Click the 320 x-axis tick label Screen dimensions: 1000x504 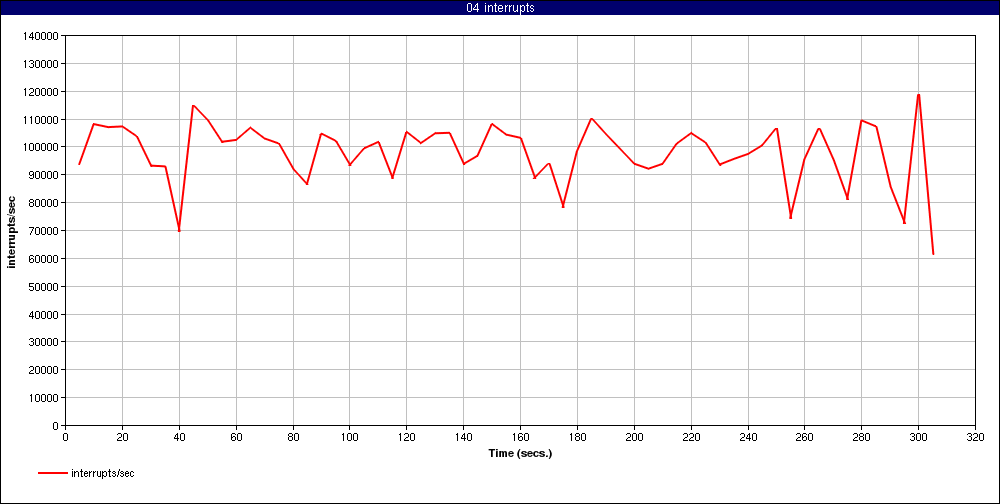click(975, 438)
